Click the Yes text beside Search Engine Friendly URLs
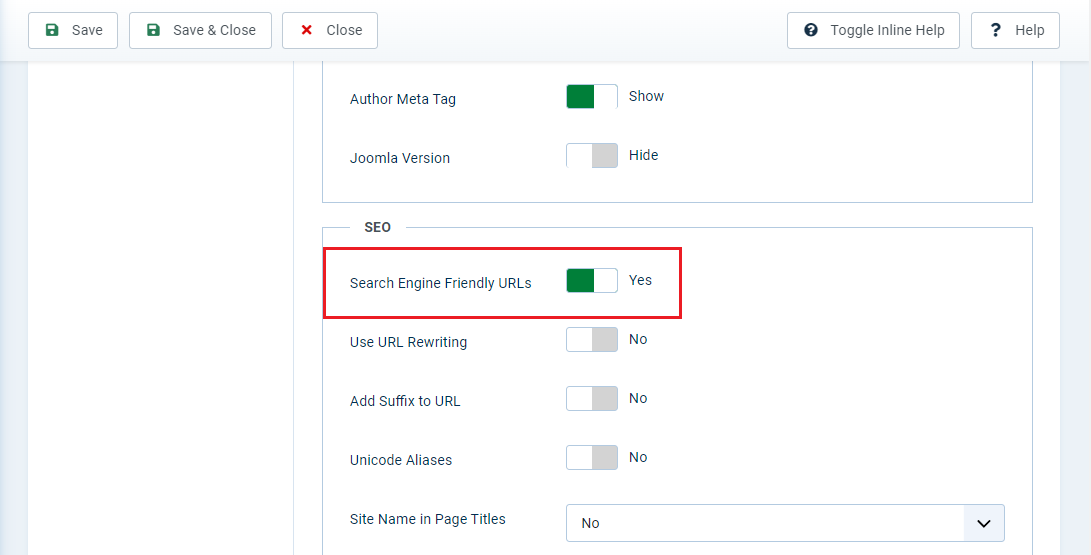Viewport: 1091px width, 555px height. [641, 280]
